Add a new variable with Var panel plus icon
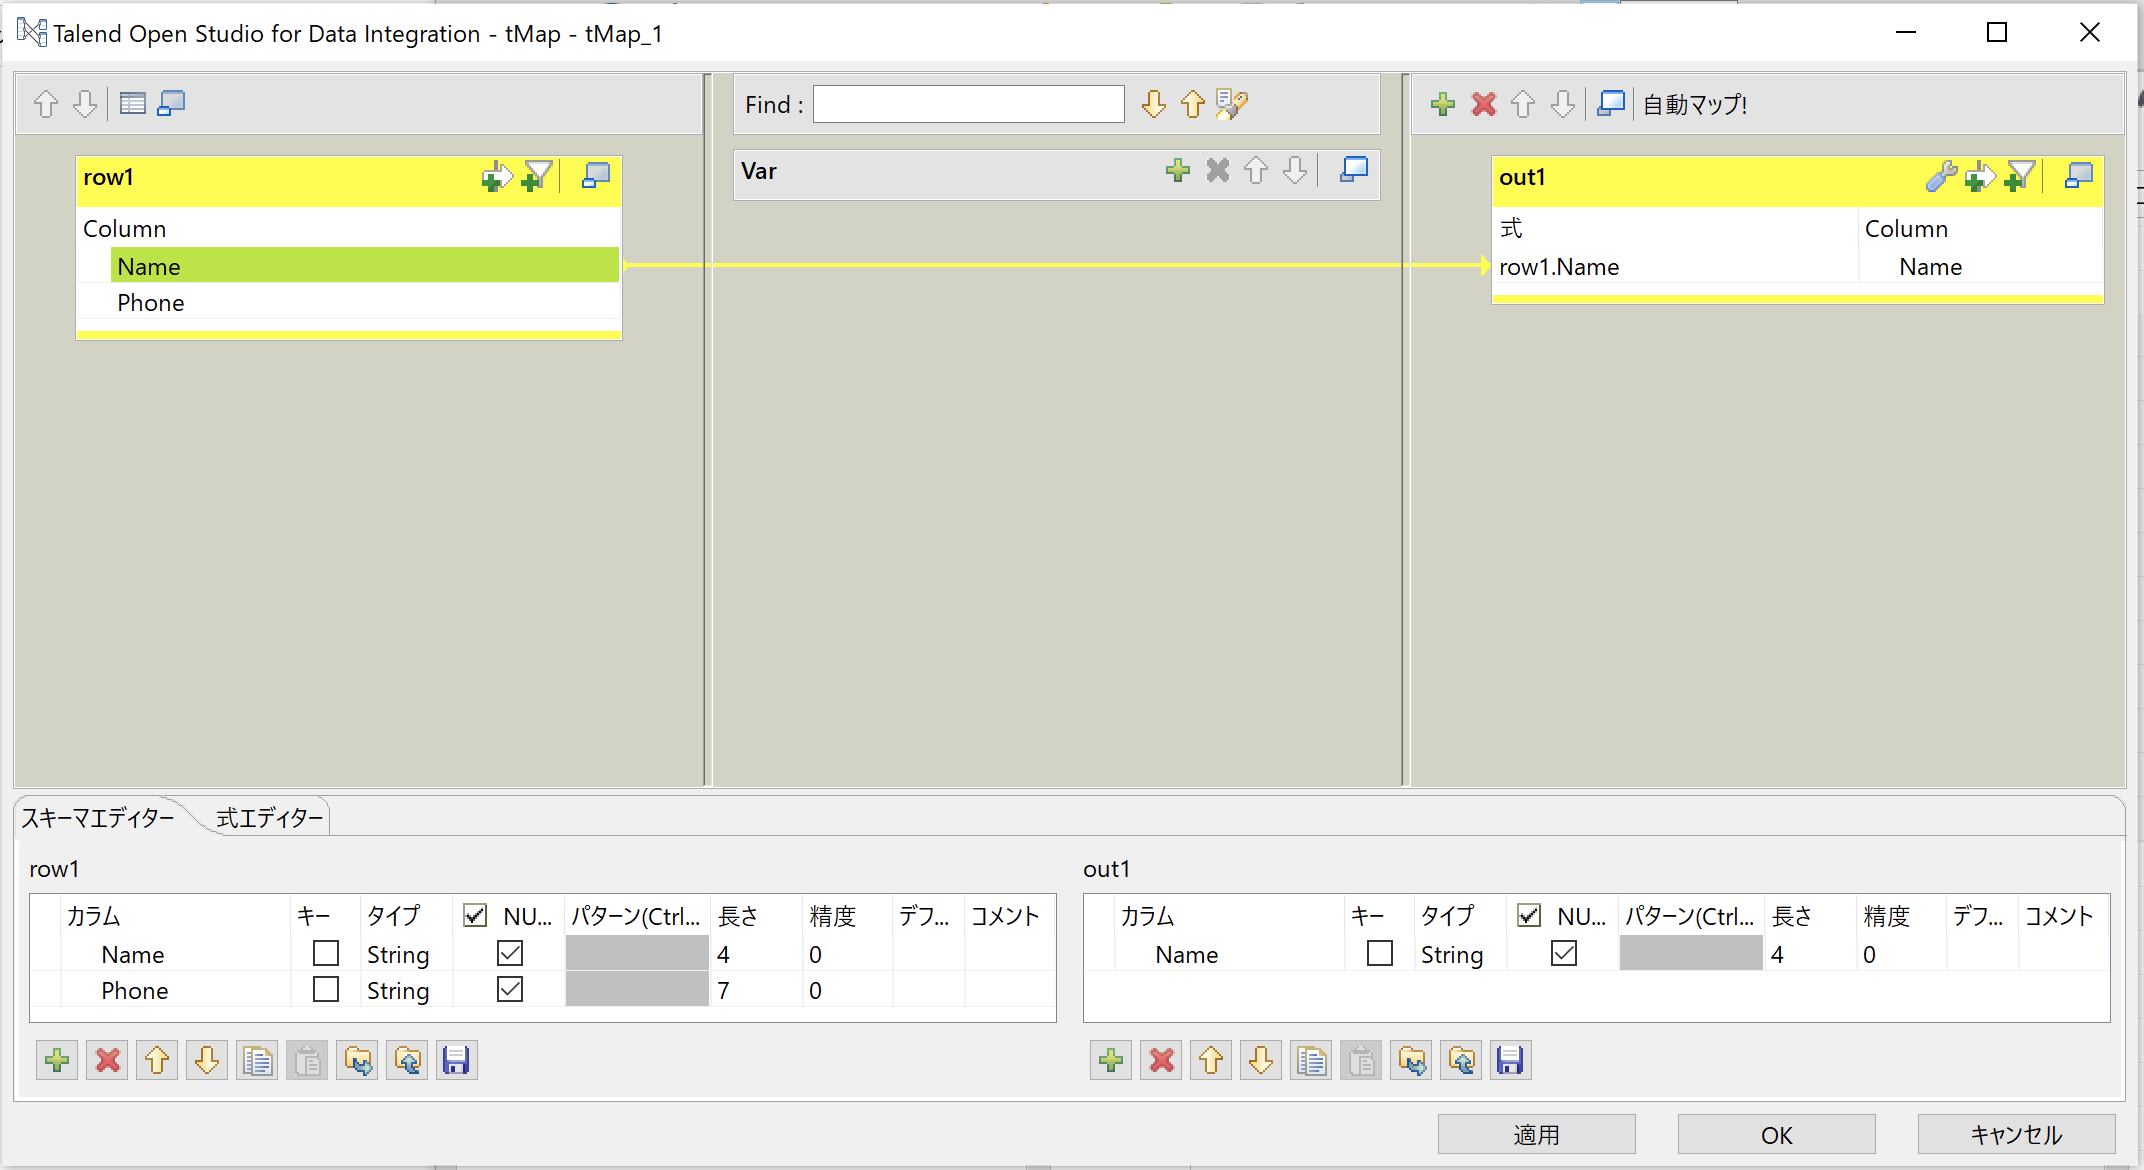Image resolution: width=2144 pixels, height=1170 pixels. (1177, 171)
